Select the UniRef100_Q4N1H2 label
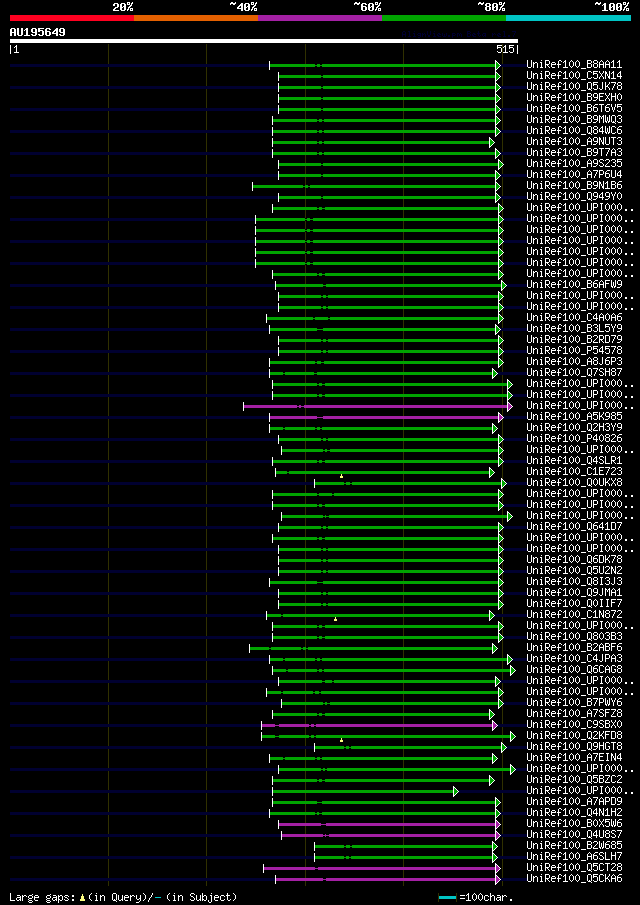This screenshot has height=905, width=640. coord(574,813)
